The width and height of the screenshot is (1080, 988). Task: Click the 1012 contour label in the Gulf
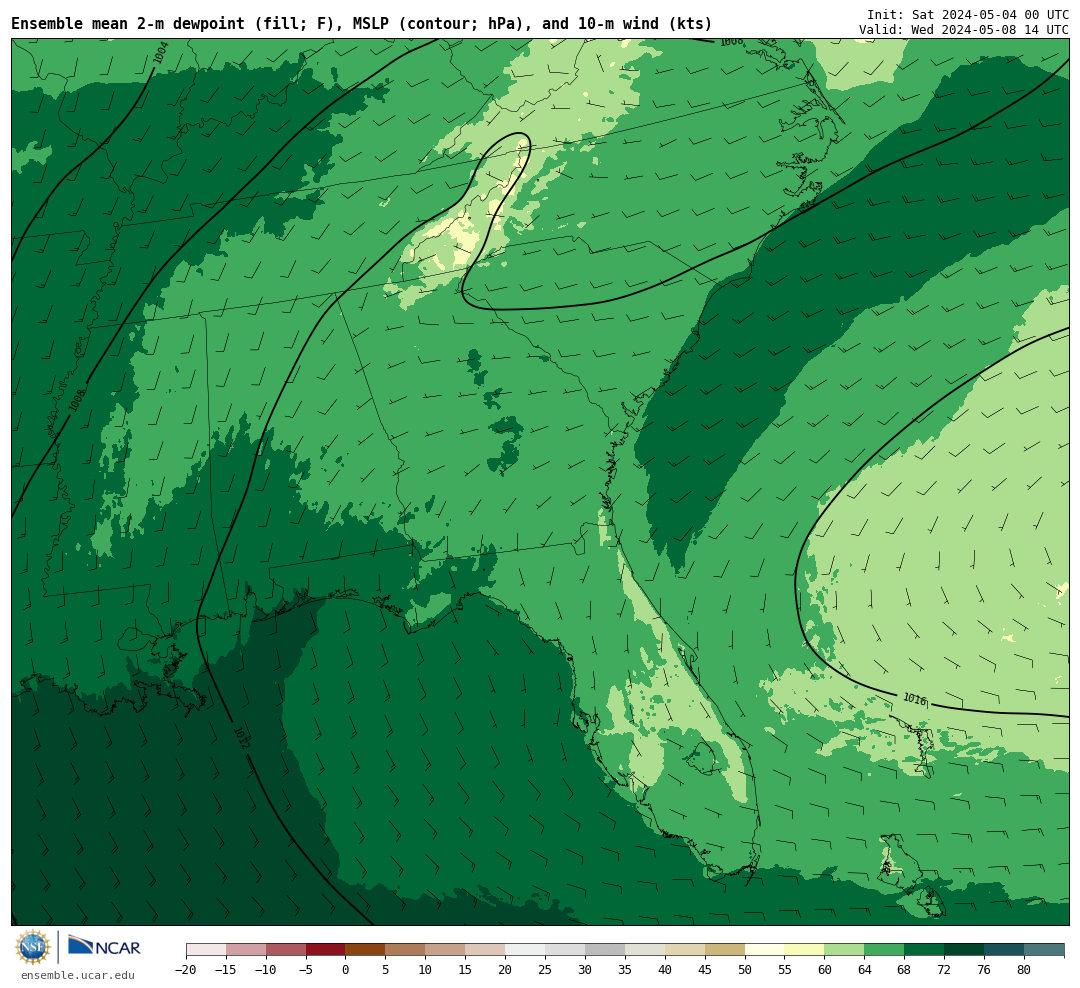pyautogui.click(x=241, y=739)
